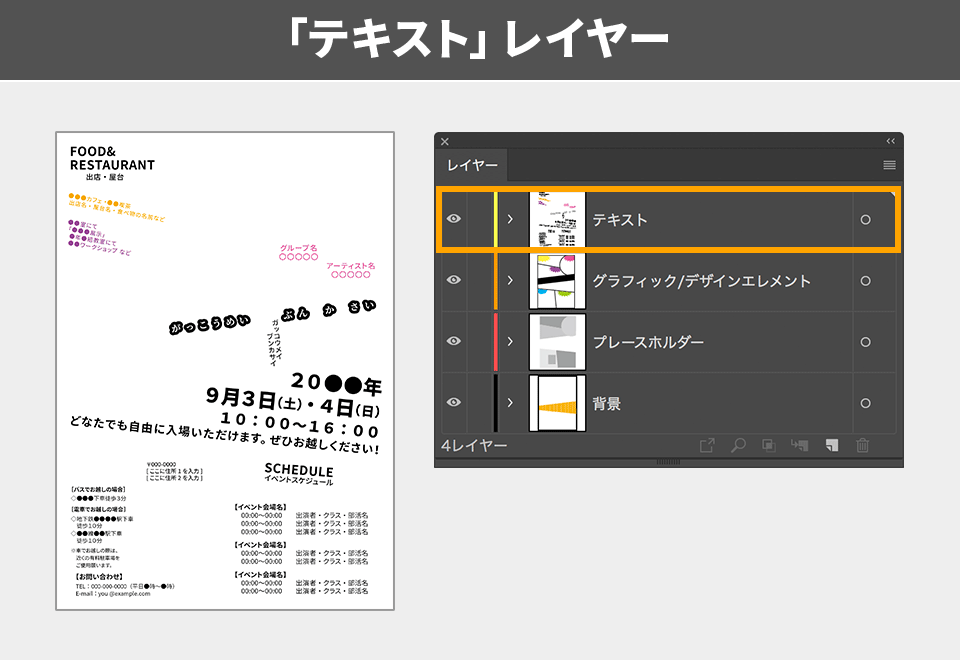The height and width of the screenshot is (660, 960).
Task: Click the panel bottom resize grip handle
Action: (x=668, y=462)
